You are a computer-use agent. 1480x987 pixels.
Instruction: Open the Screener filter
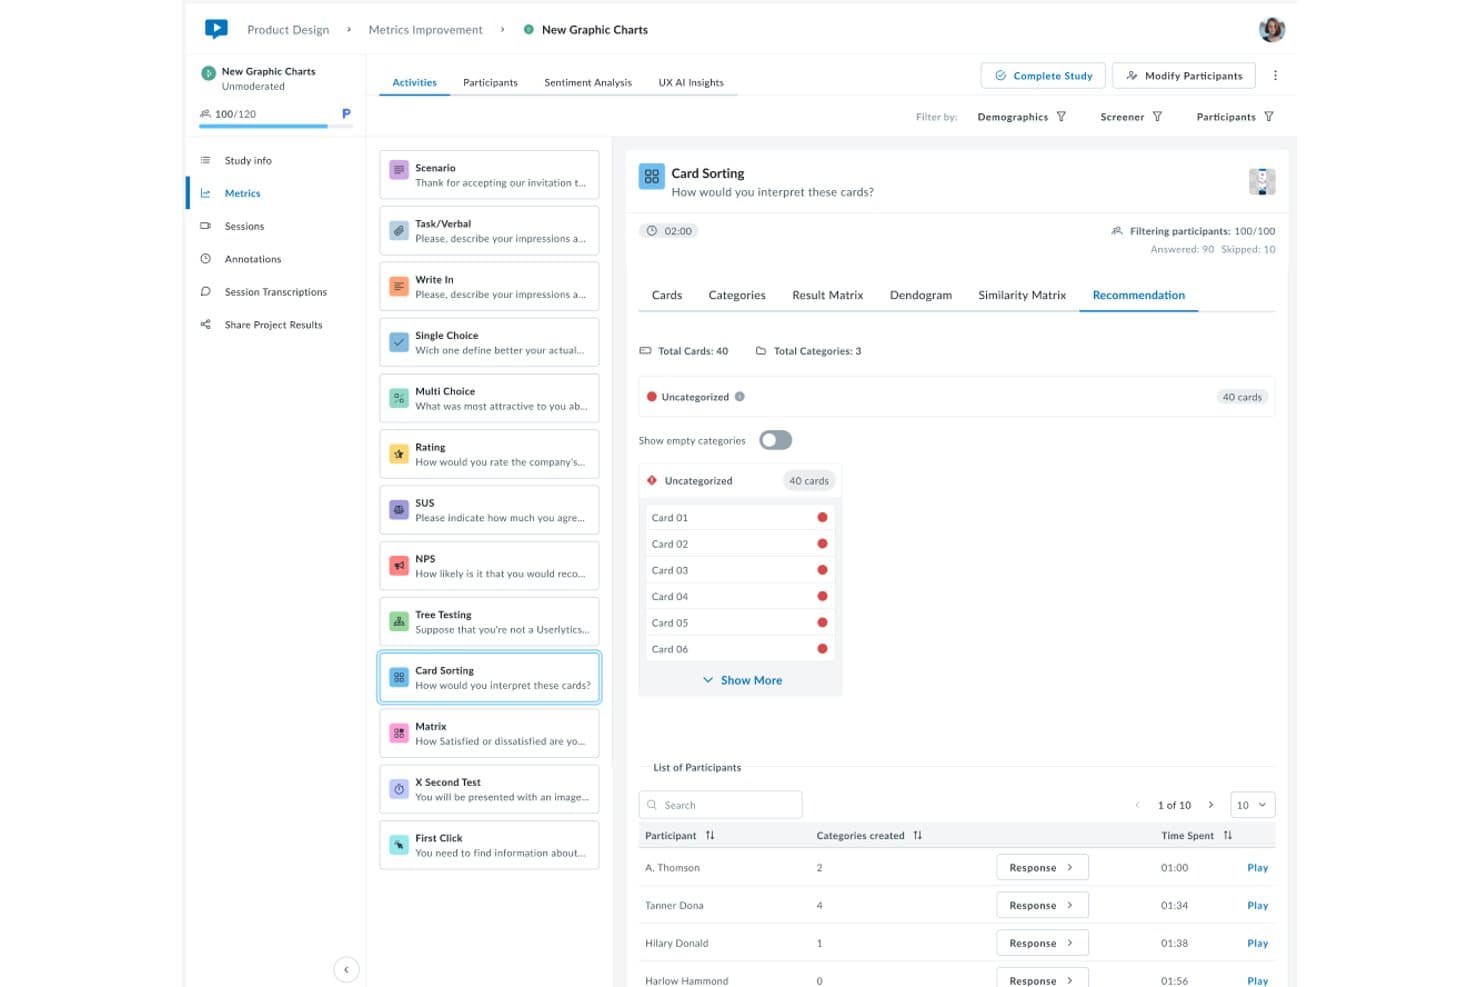pos(1131,117)
